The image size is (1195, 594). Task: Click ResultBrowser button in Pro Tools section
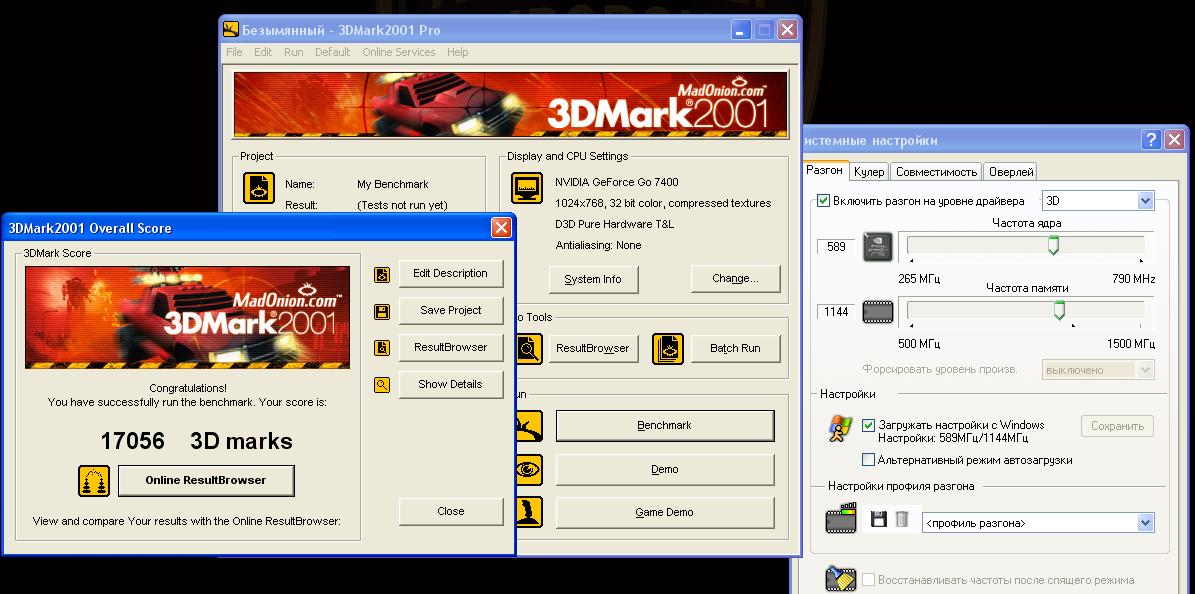point(593,348)
